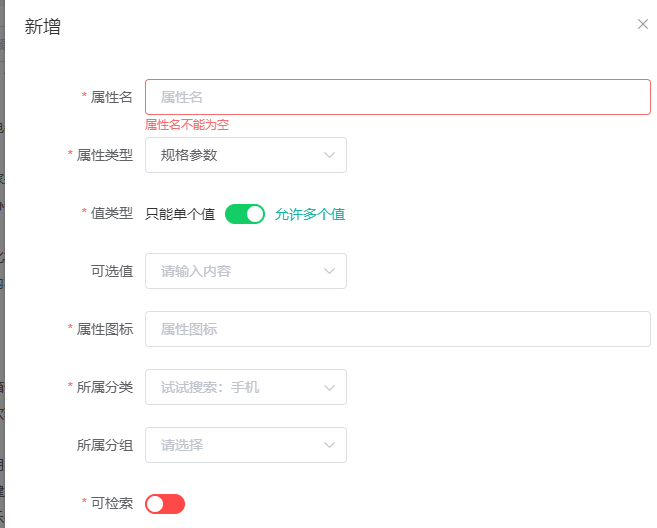The image size is (657, 528).
Task: Select the 只能单个值 option text
Action: pos(180,213)
